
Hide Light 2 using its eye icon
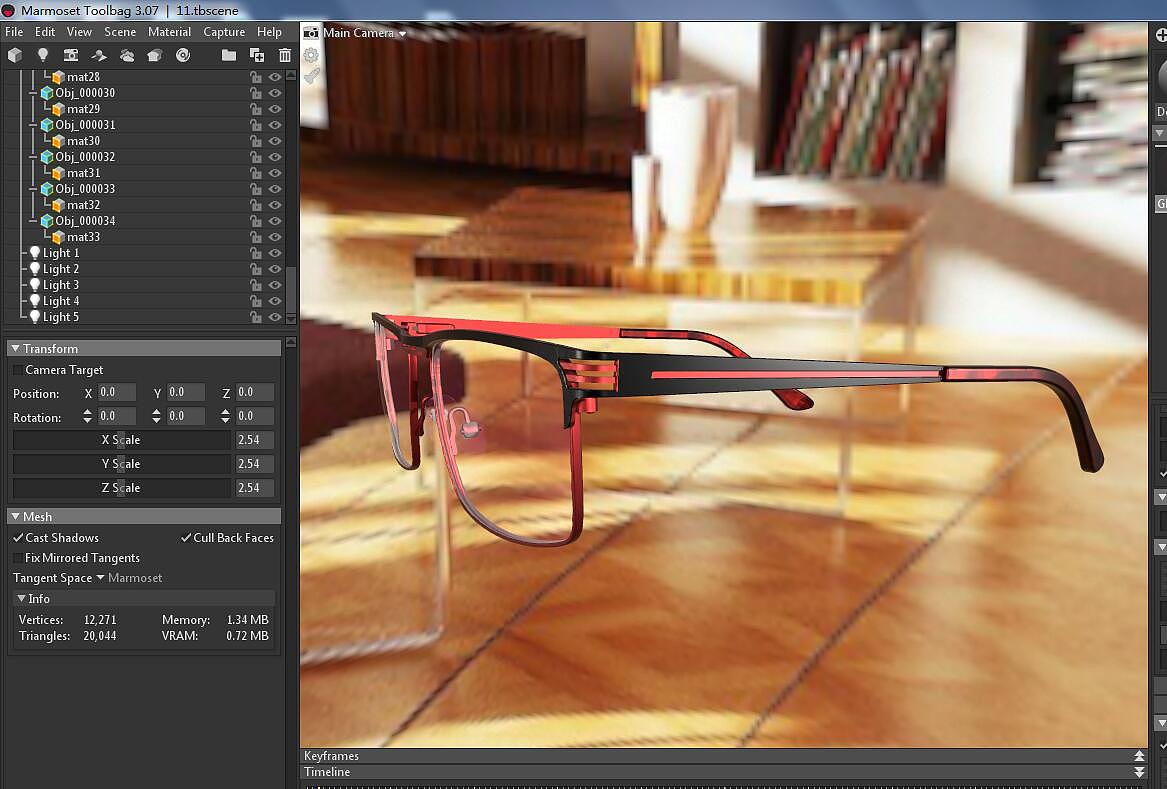click(x=275, y=269)
